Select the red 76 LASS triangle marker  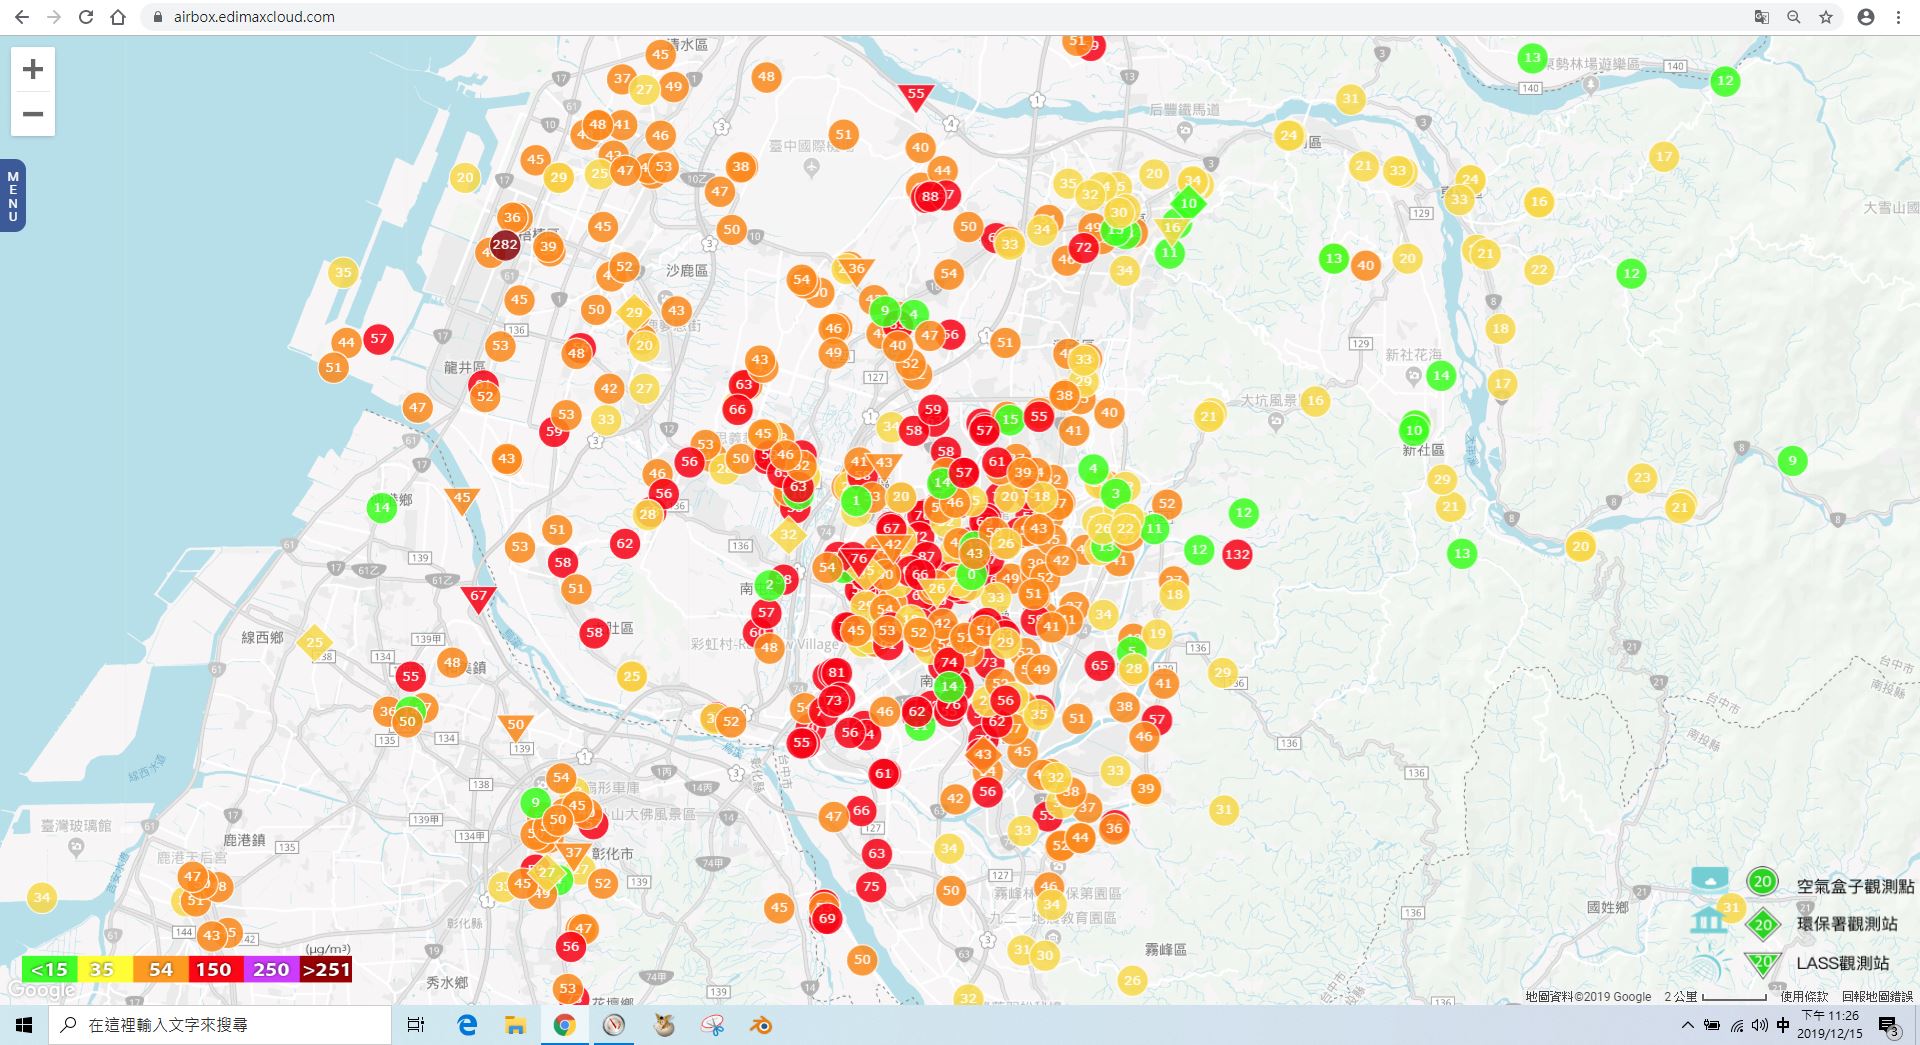[858, 560]
